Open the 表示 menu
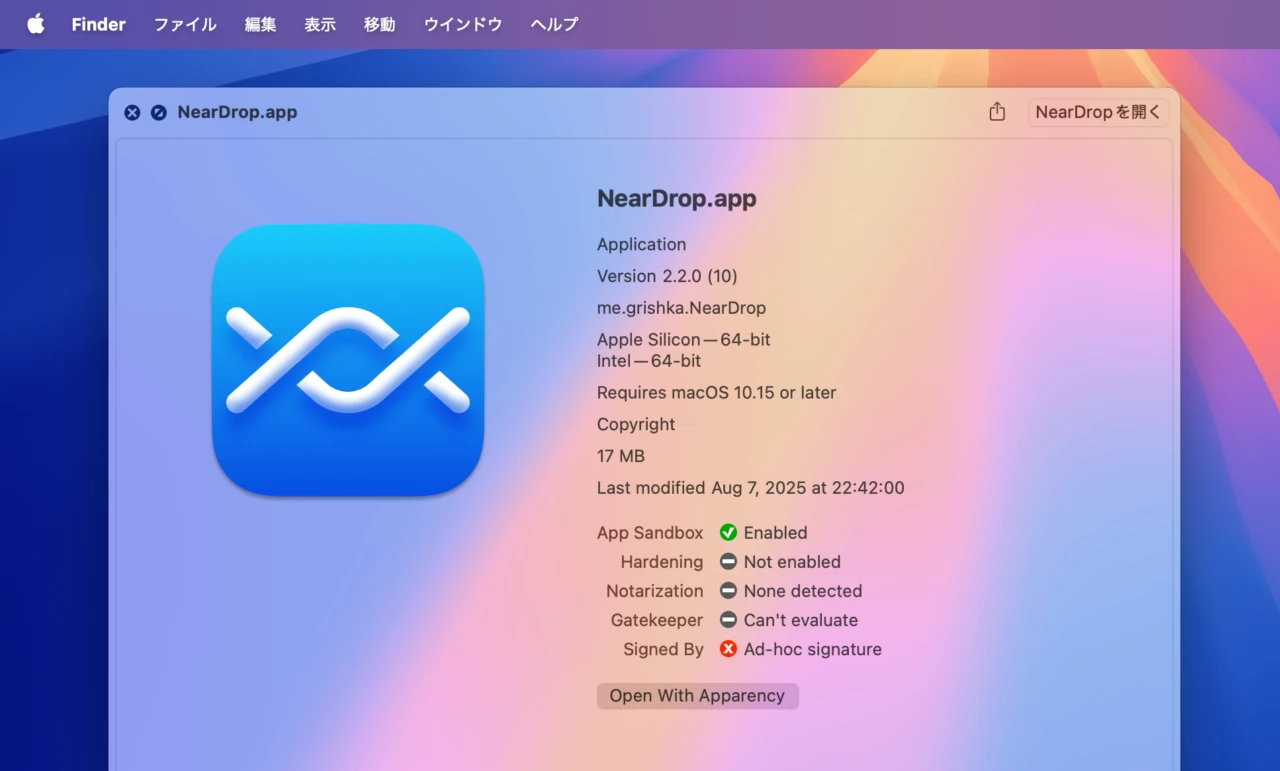Image resolution: width=1280 pixels, height=771 pixels. click(320, 24)
